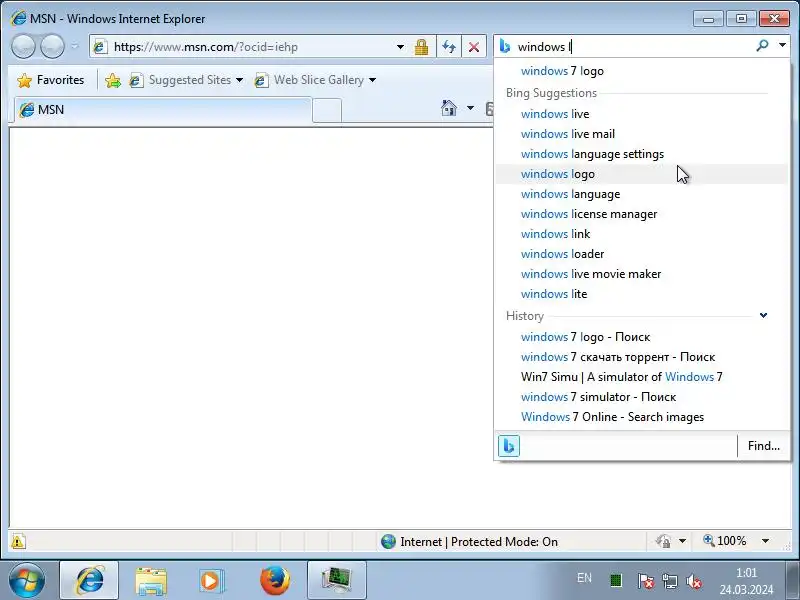Open 'Windows 7 Online - Search images' history entry
This screenshot has height=600, width=800.
(641, 417)
